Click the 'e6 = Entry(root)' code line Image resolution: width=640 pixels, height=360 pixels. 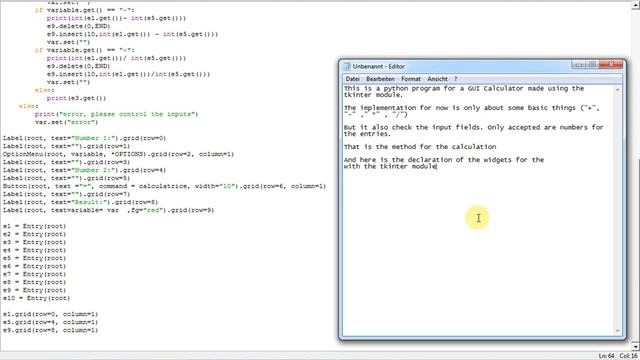coord(34,267)
